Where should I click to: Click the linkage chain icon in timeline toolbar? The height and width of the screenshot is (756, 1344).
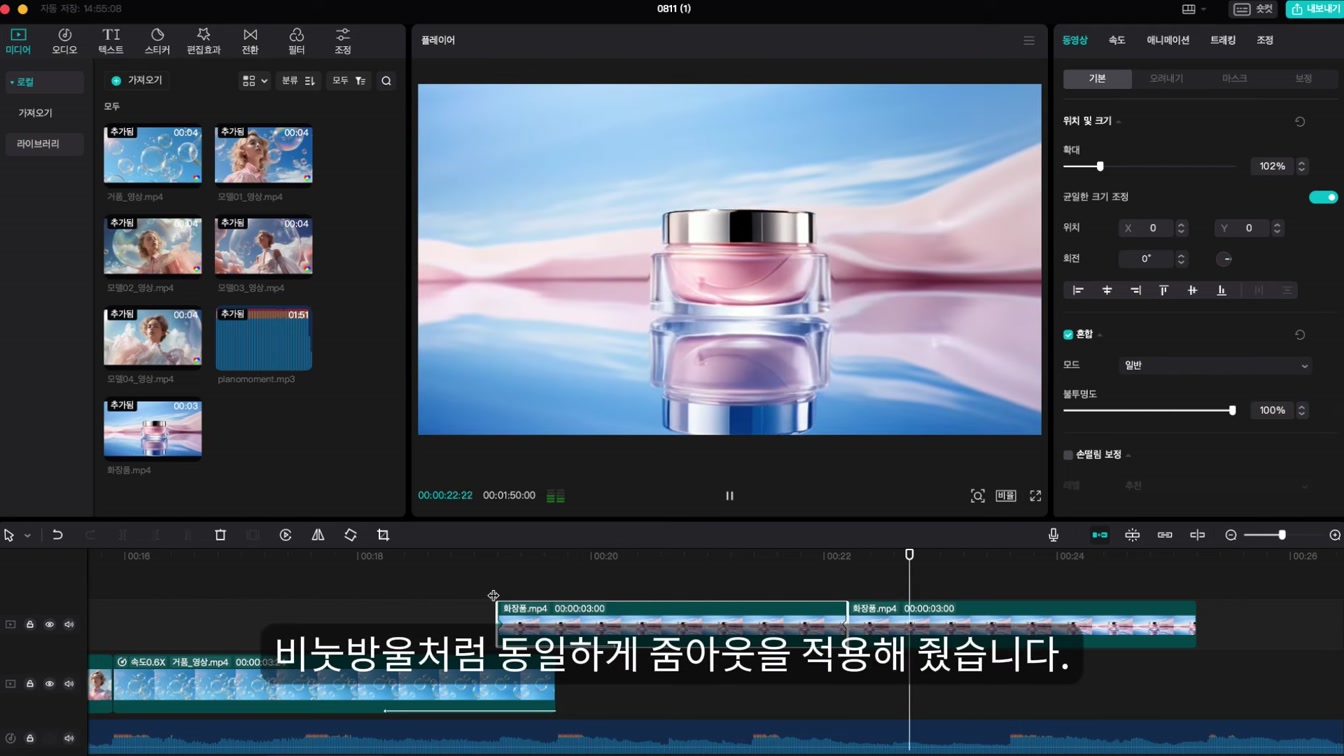[1165, 535]
